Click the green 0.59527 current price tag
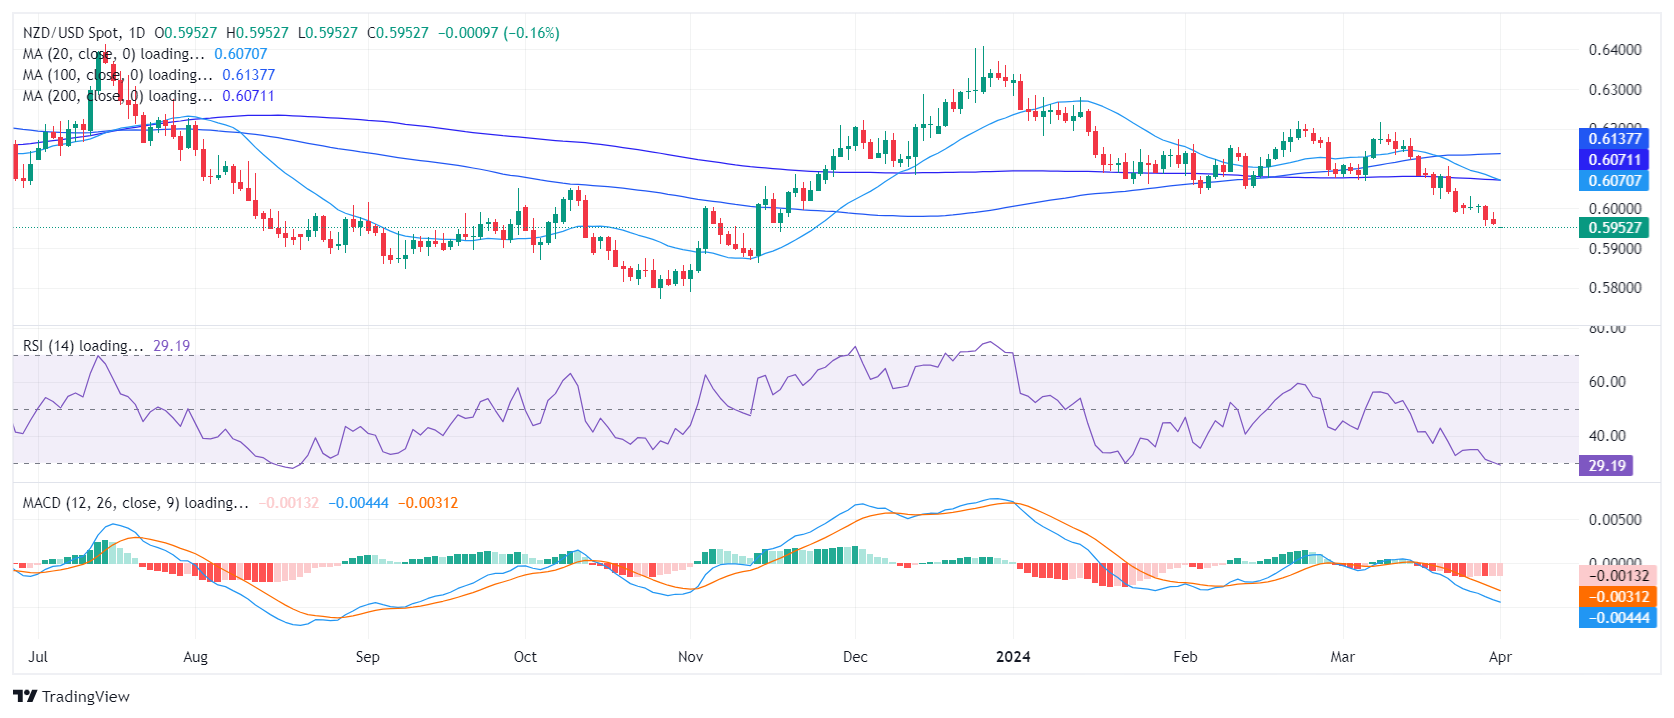The height and width of the screenshot is (718, 1674). point(1614,228)
